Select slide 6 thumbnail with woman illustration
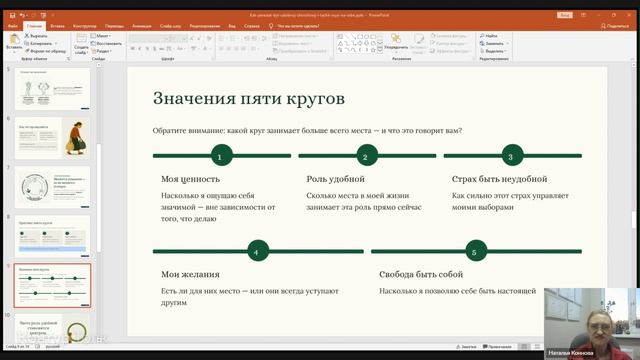This screenshot has width=640, height=360. tap(52, 138)
